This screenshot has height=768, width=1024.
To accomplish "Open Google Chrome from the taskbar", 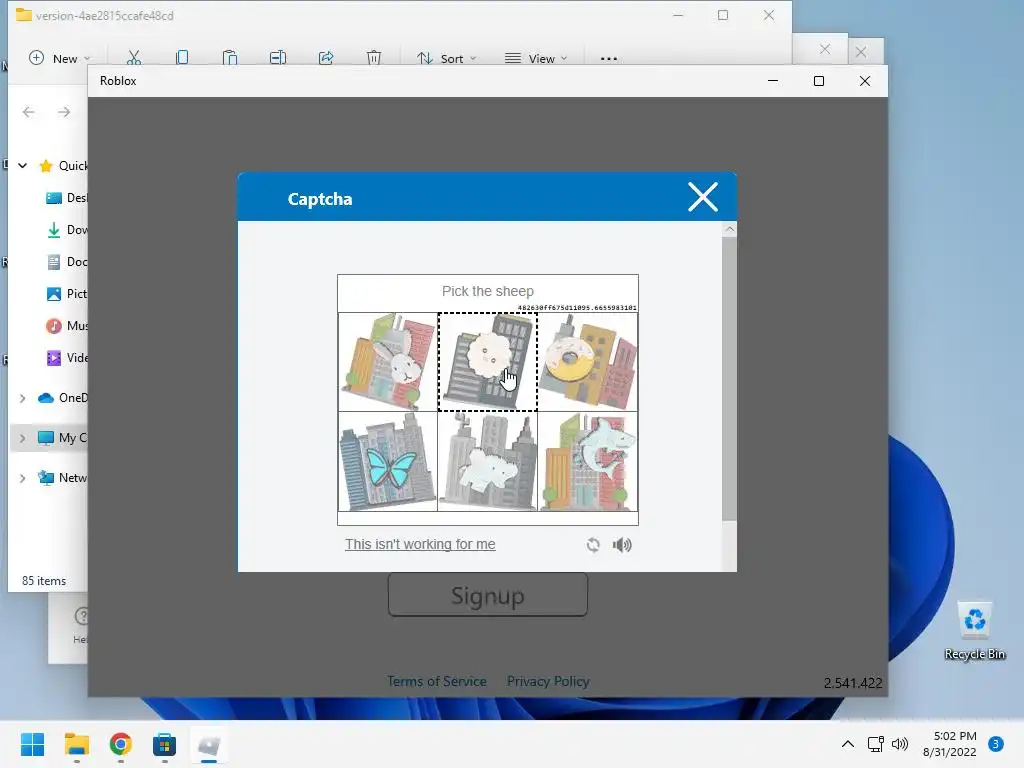I will pyautogui.click(x=120, y=744).
